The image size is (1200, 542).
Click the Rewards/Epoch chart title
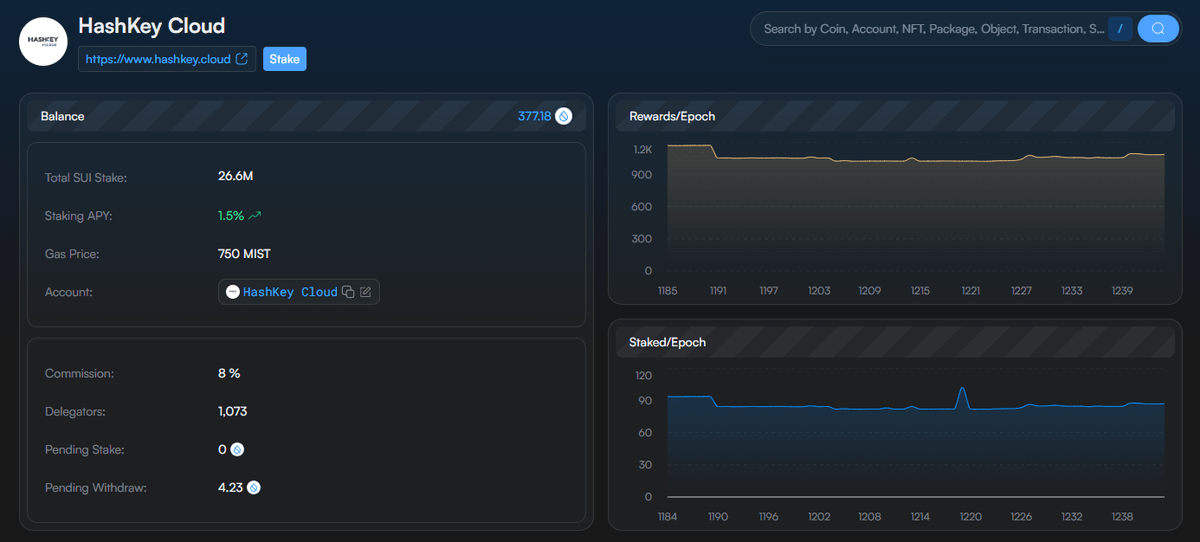pyautogui.click(x=672, y=116)
